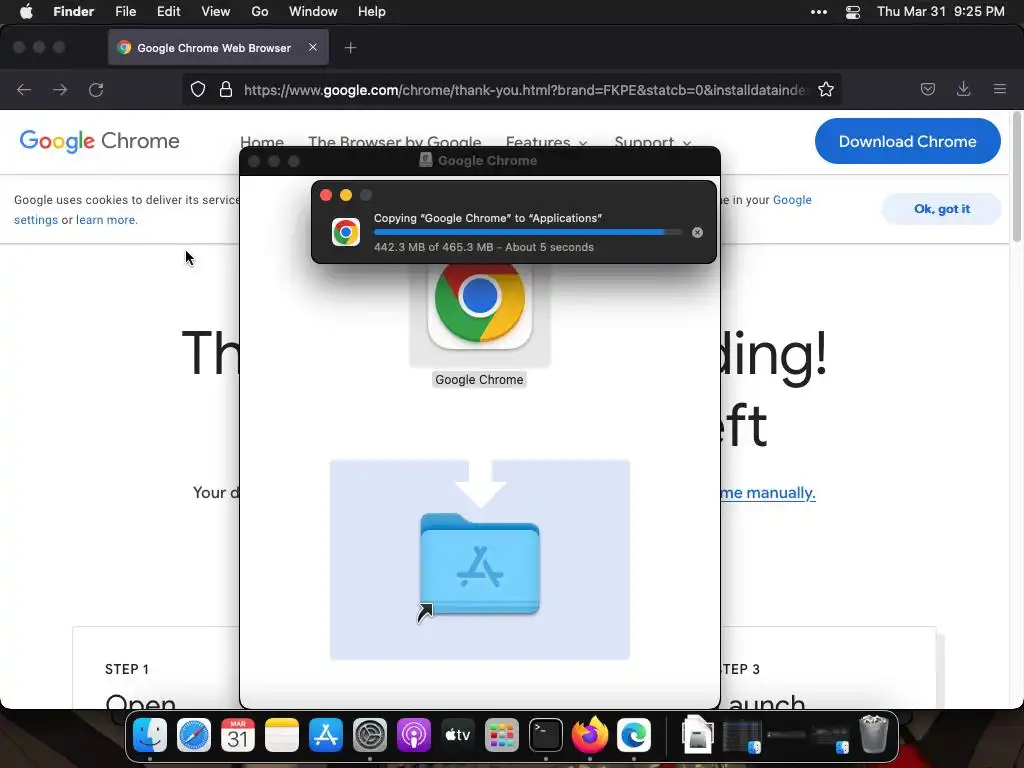
Task: Click the STEP 1 heading
Action: point(127,669)
